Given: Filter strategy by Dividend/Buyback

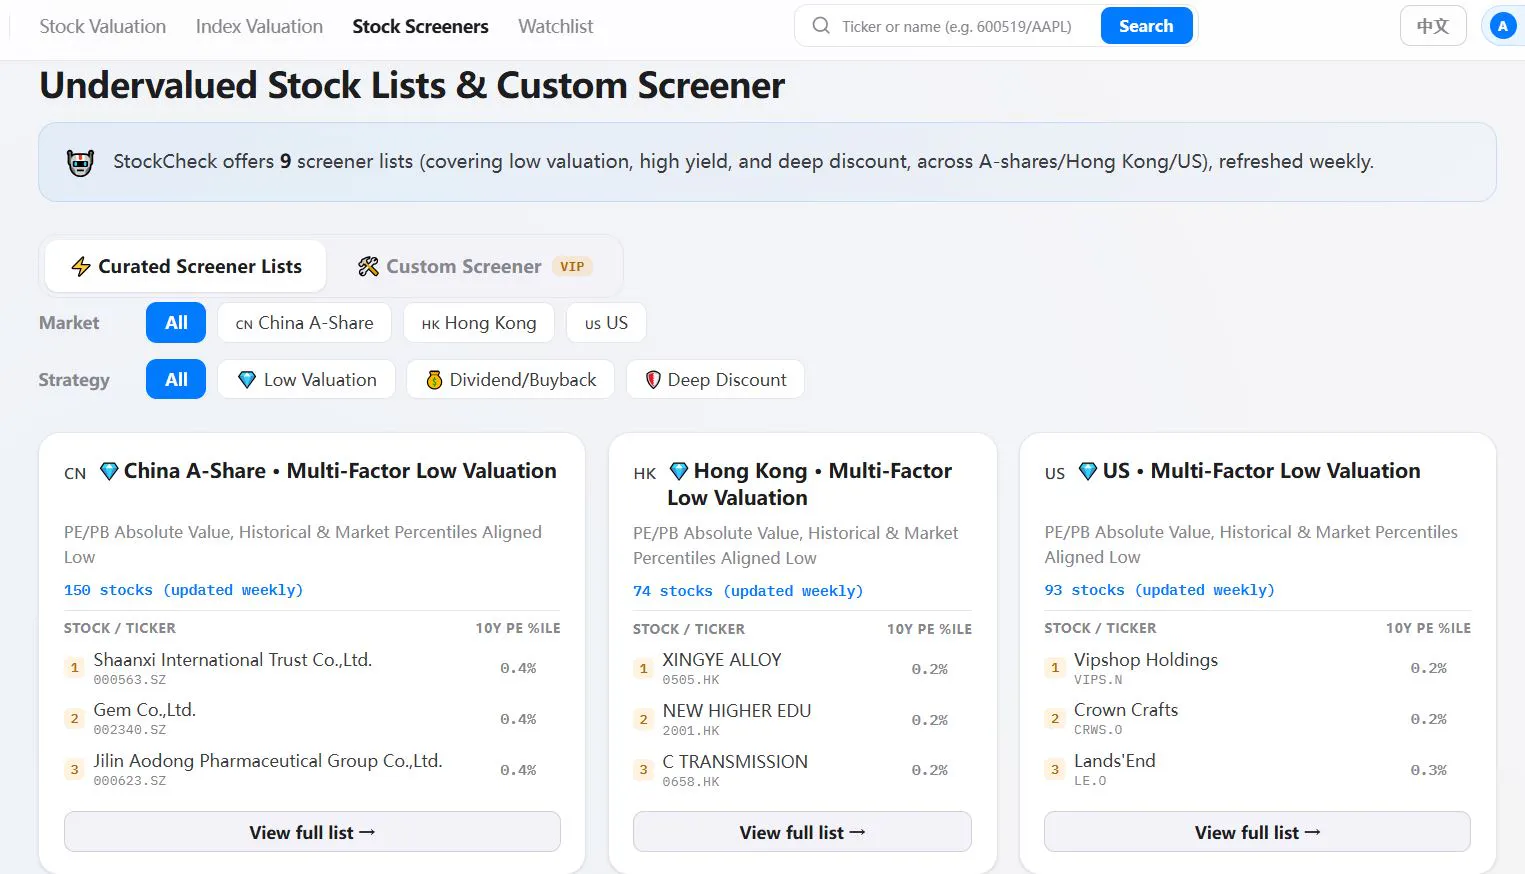Looking at the screenshot, I should tap(510, 380).
